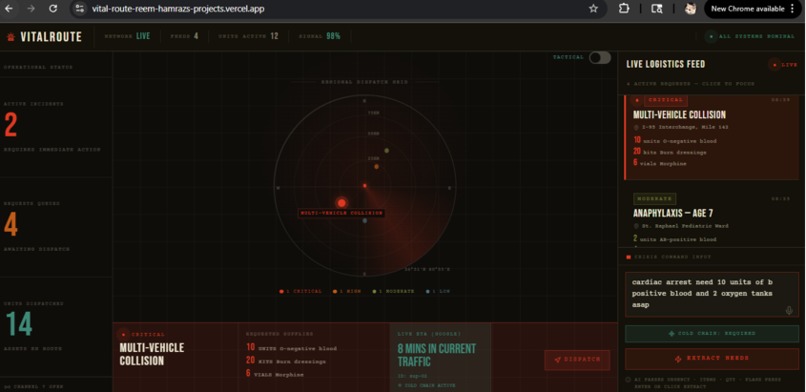The width and height of the screenshot is (806, 392).
Task: Go forward with browser forward arrow
Action: [x=31, y=9]
